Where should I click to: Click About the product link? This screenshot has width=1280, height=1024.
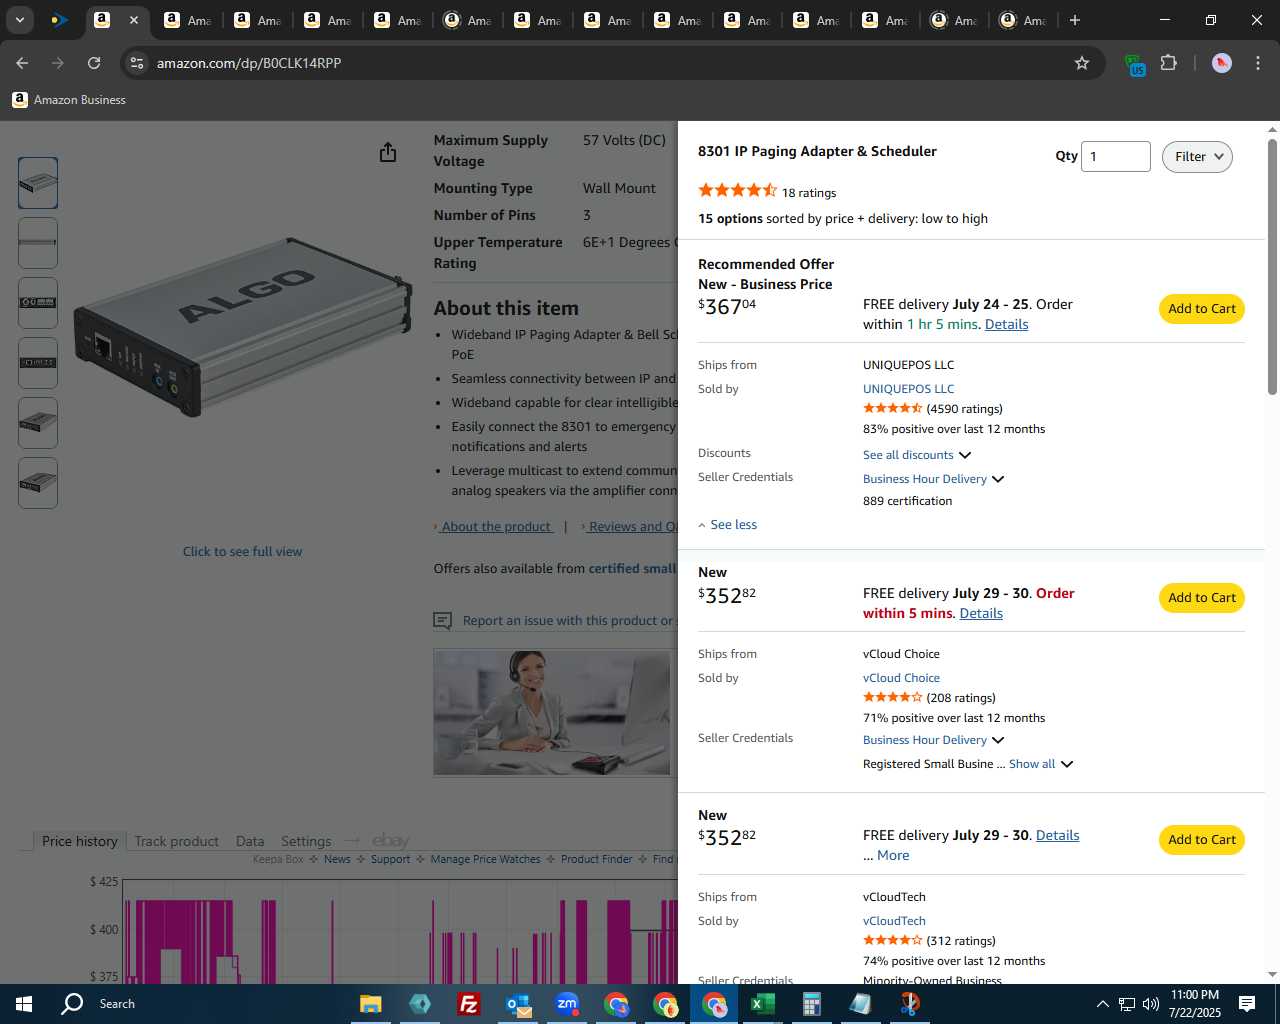pyautogui.click(x=496, y=527)
